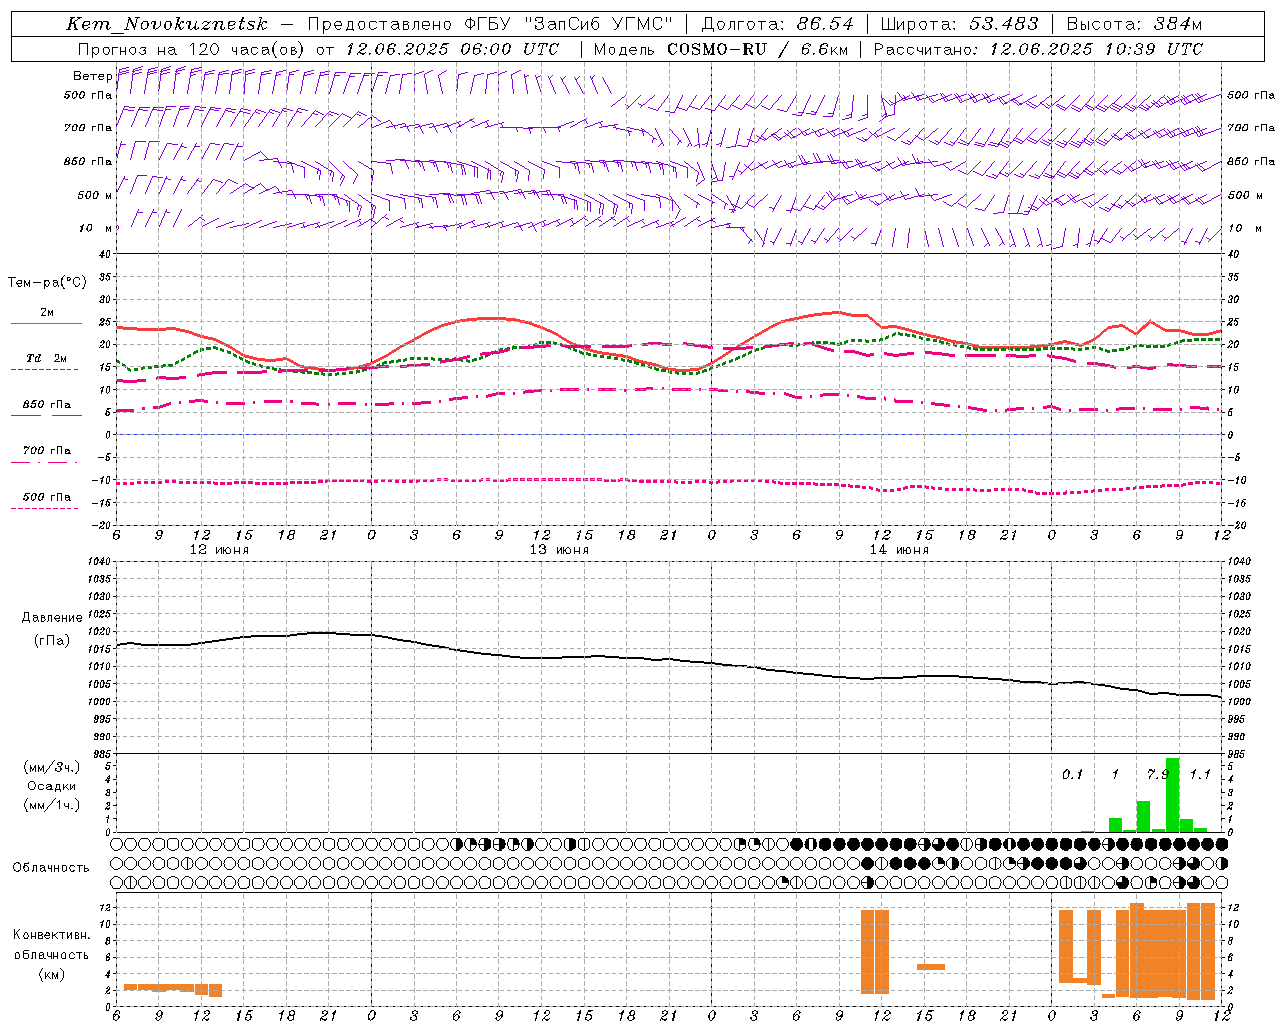This screenshot has width=1280, height=1024.
Task: Click the Конвективн. panel label
Action: (52, 935)
